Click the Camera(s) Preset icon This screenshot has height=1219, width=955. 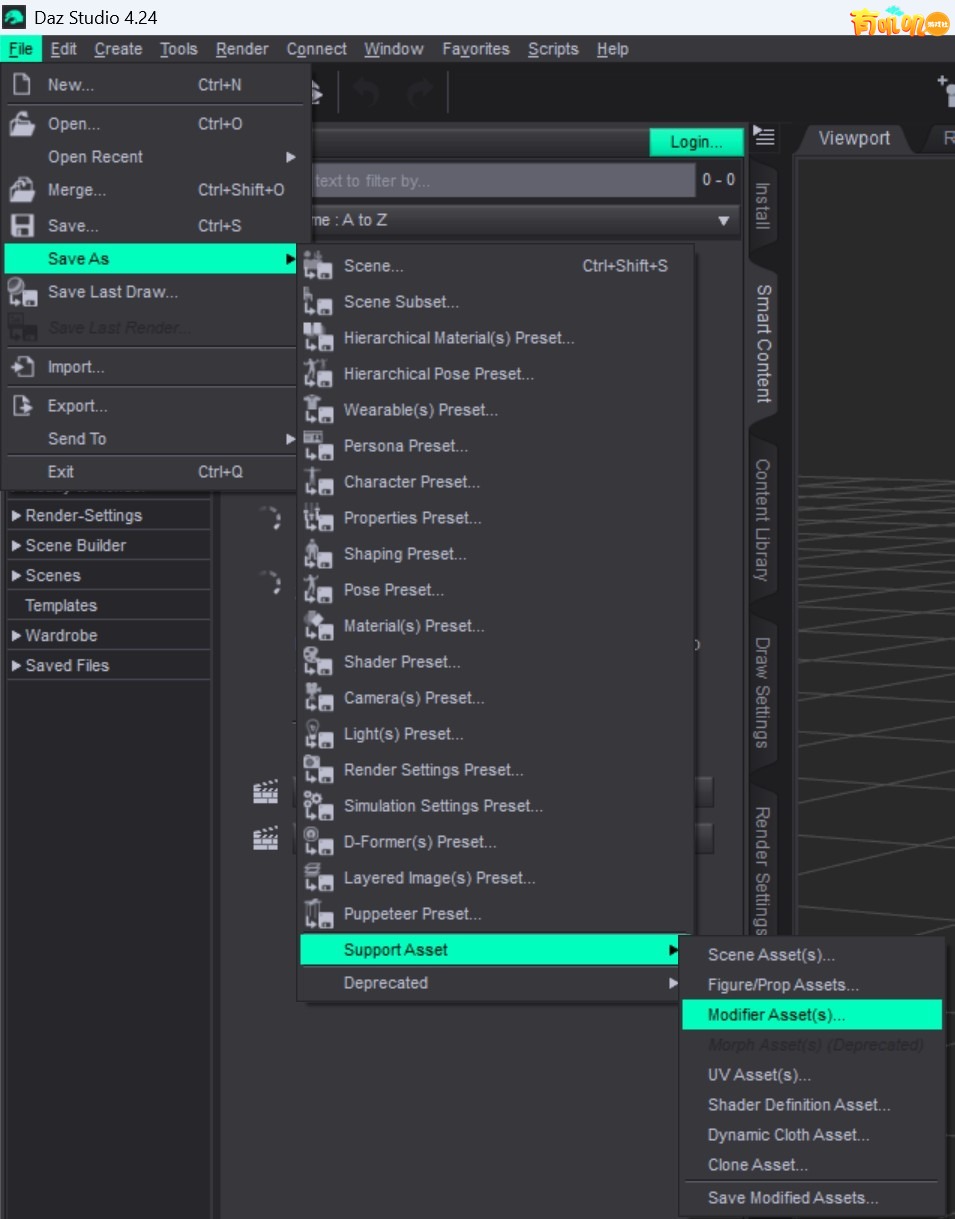pos(318,698)
